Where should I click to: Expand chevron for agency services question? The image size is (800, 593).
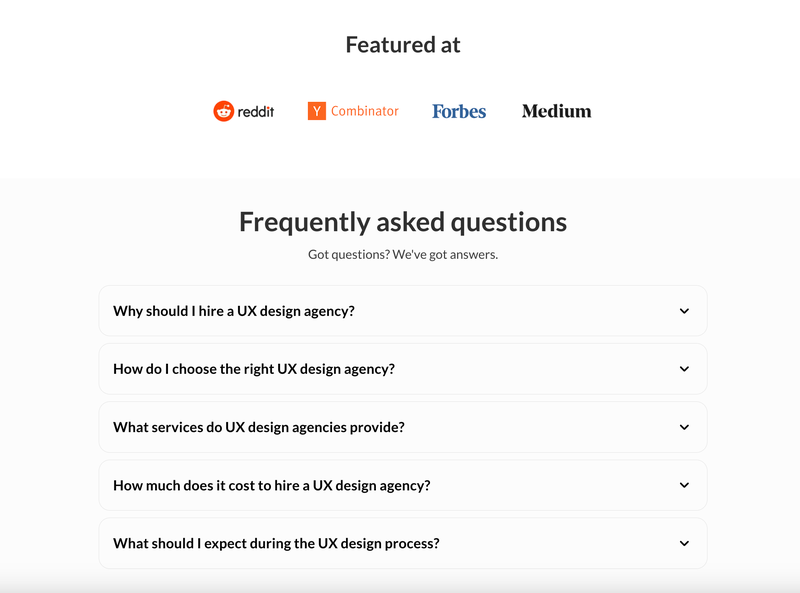(684, 427)
